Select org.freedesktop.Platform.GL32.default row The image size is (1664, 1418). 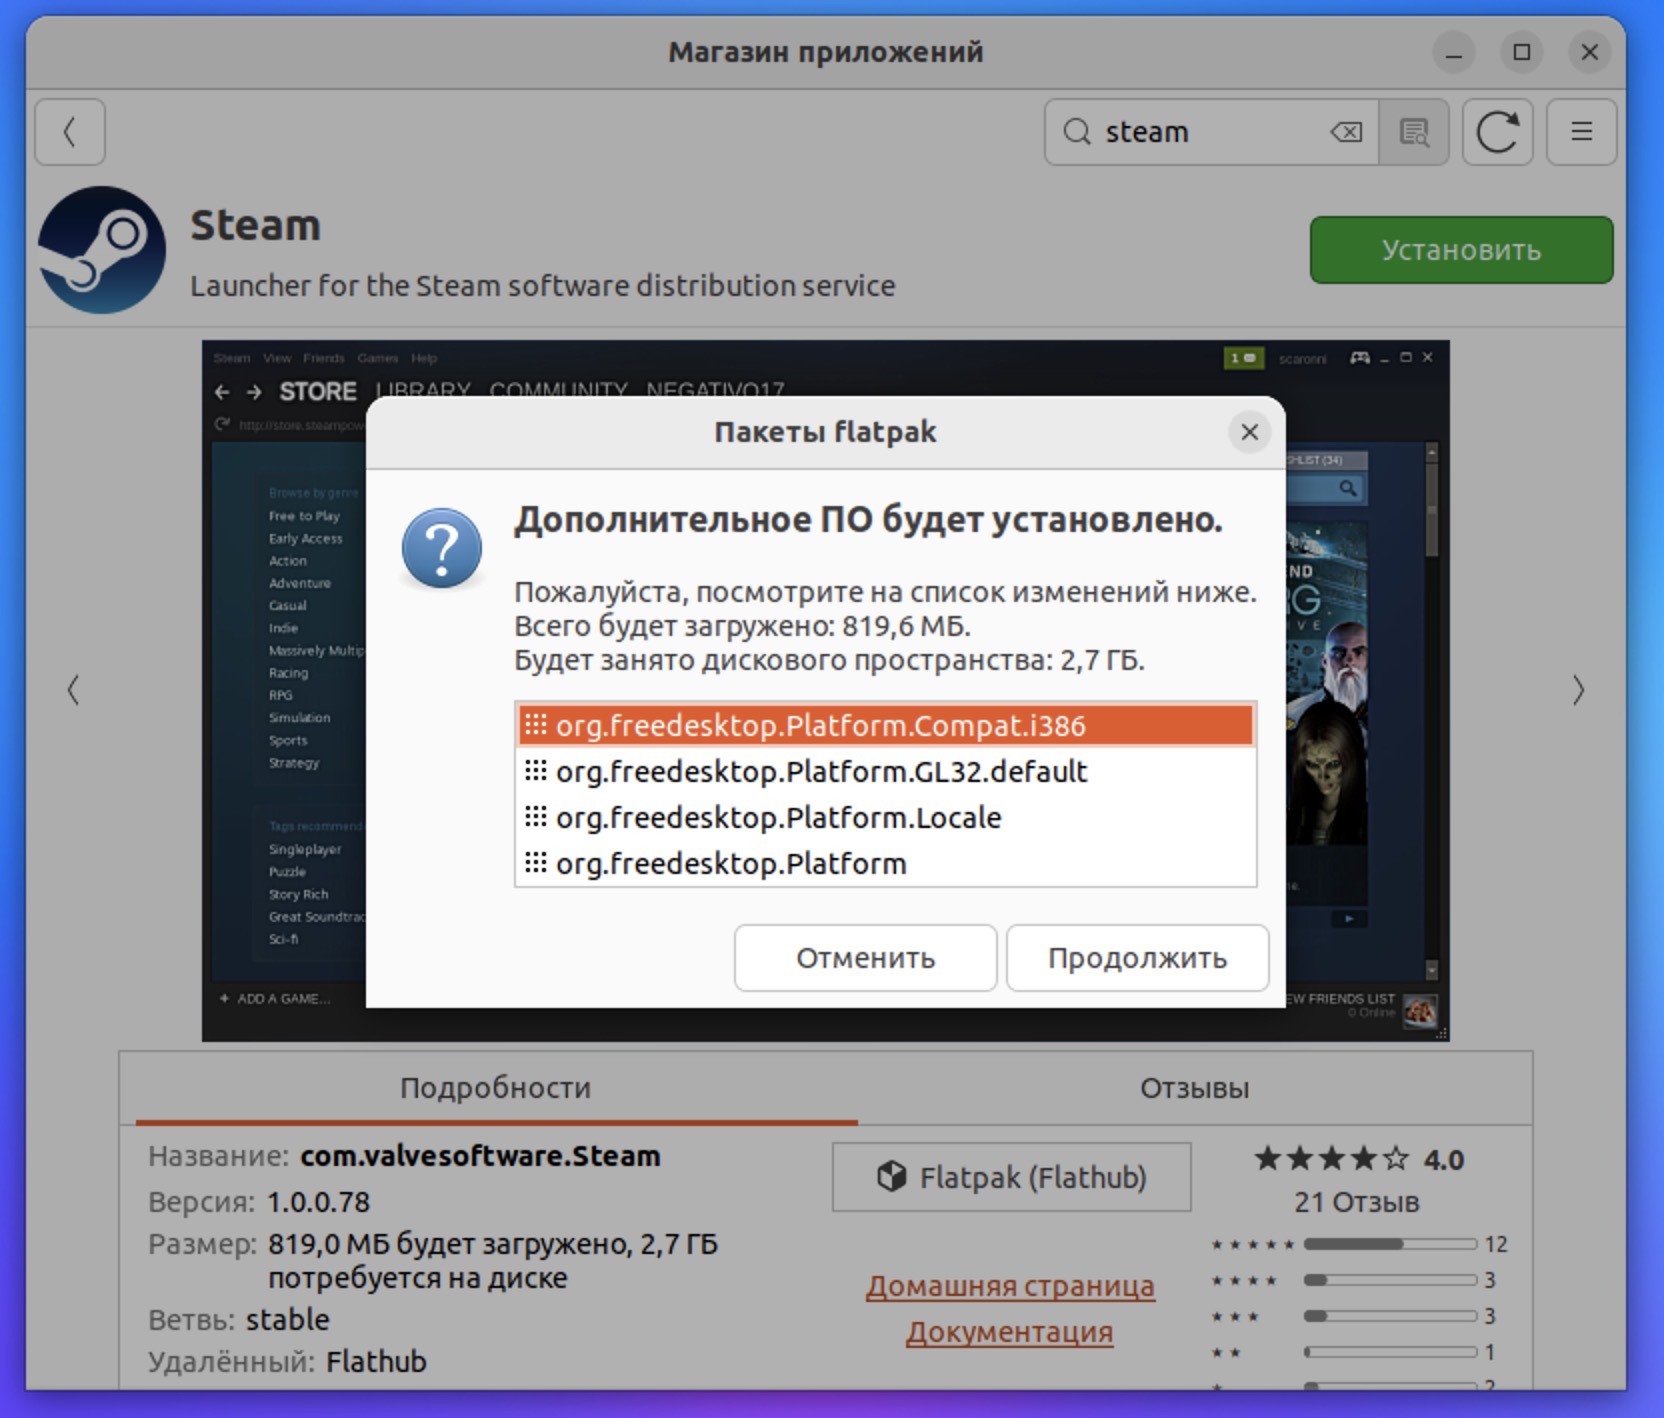click(886, 771)
